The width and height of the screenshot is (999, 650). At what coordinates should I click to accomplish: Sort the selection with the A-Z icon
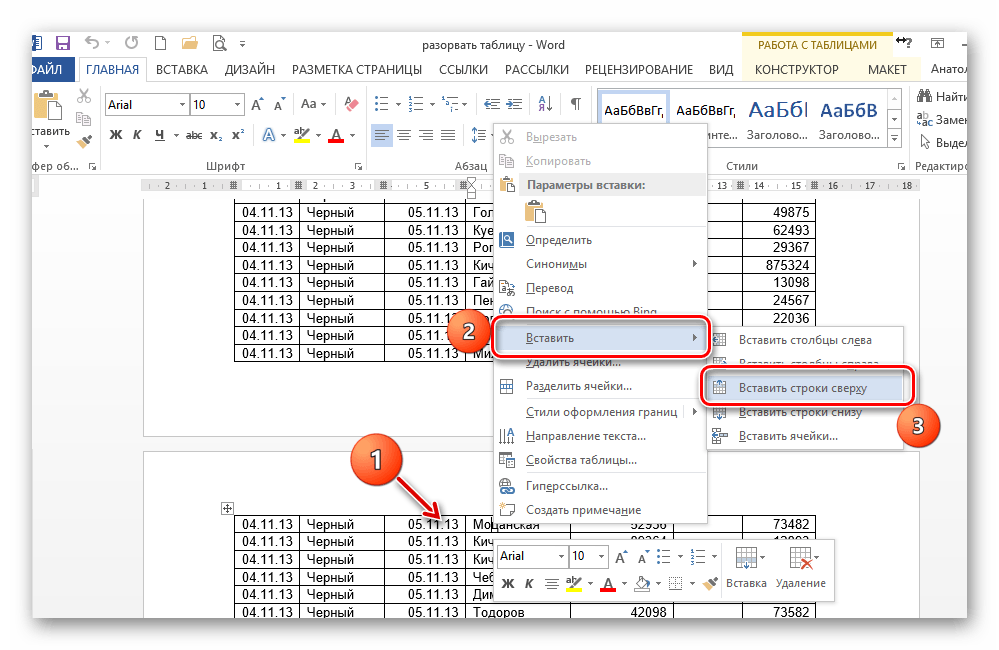(545, 104)
